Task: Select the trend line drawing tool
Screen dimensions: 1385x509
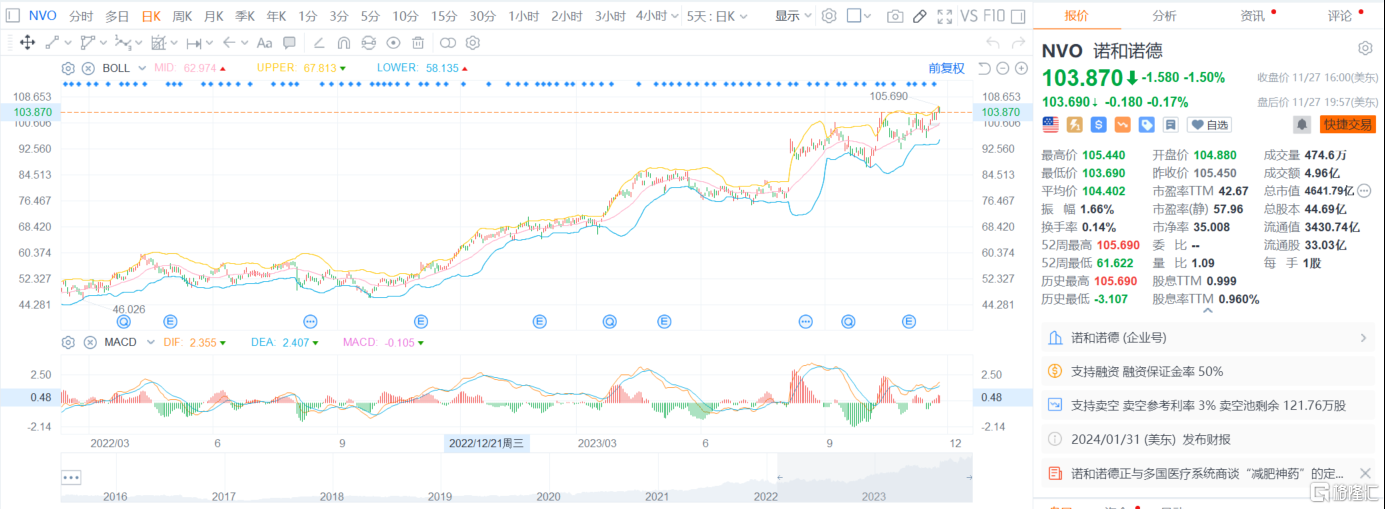Action: coord(52,42)
